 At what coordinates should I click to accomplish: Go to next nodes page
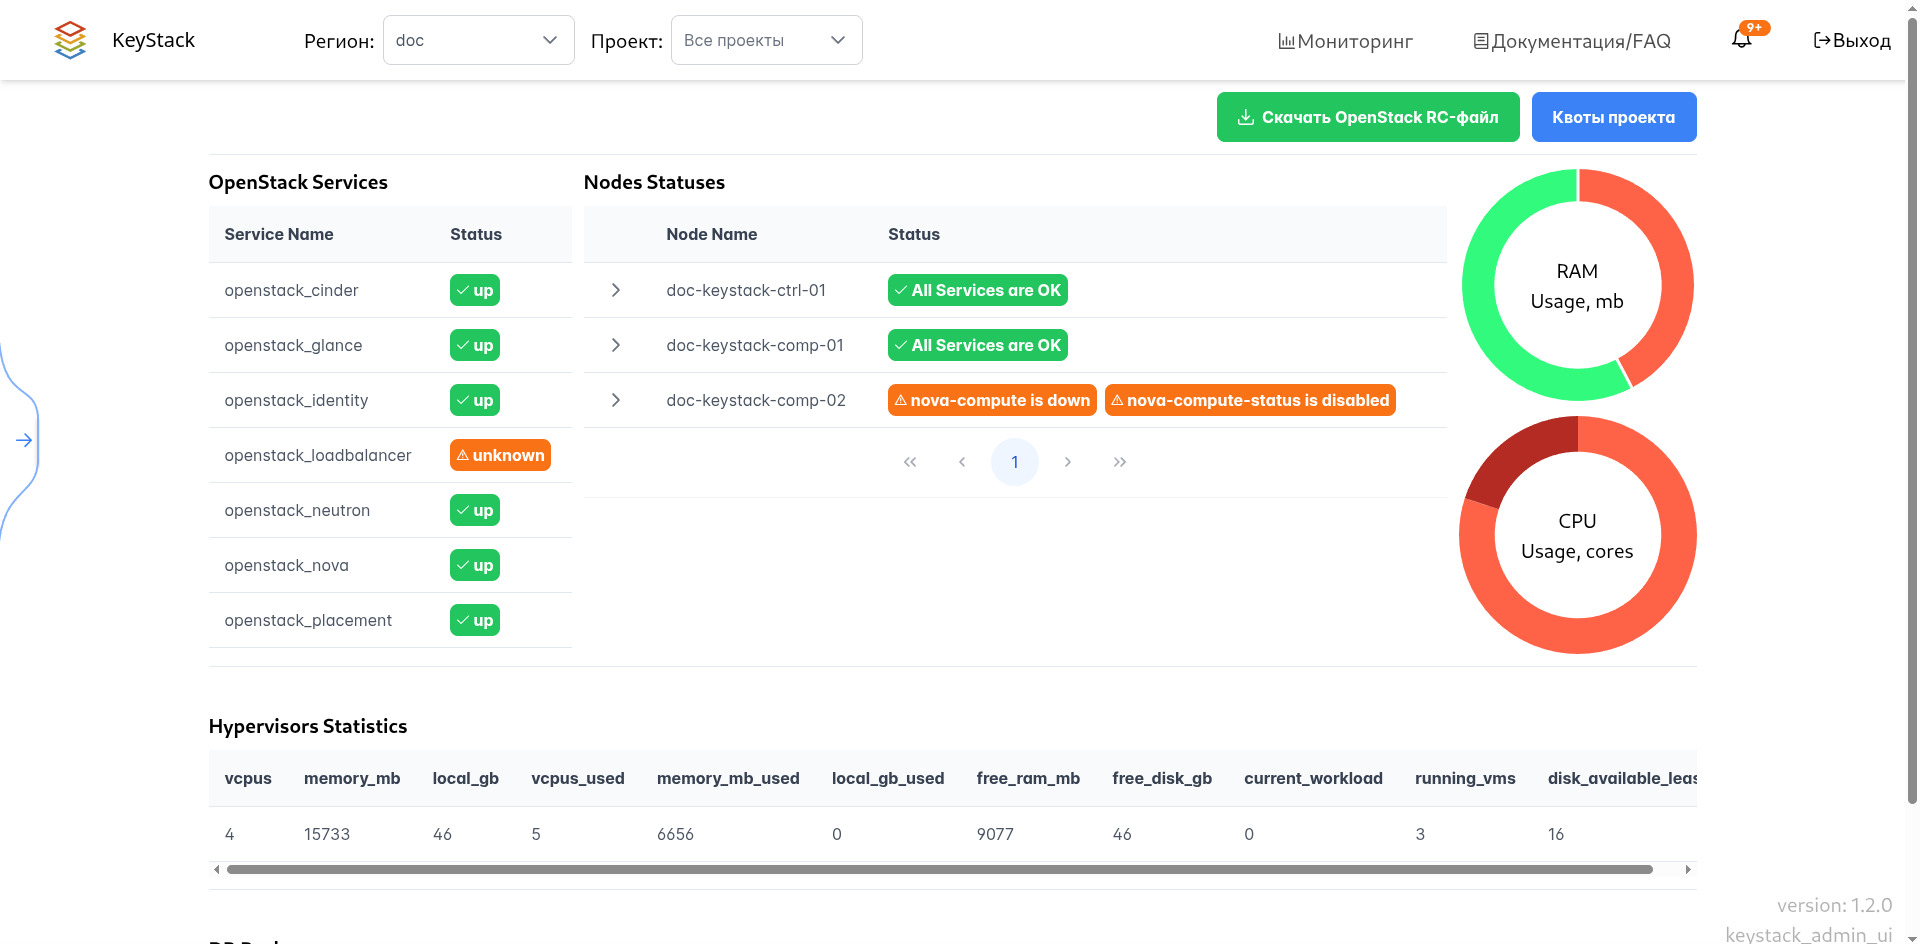point(1067,462)
